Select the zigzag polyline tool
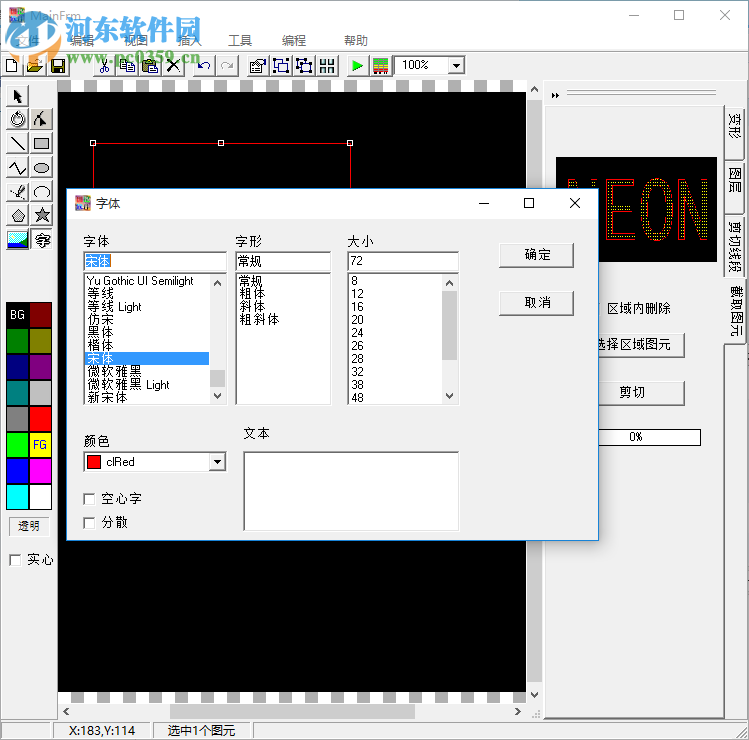 (x=18, y=167)
